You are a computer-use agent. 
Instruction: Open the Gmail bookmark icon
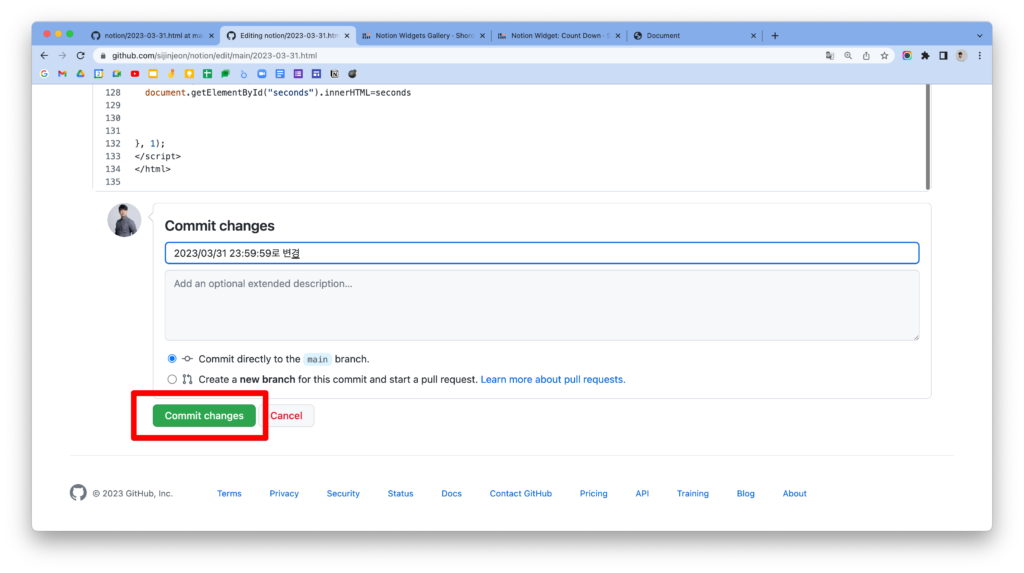click(x=62, y=74)
